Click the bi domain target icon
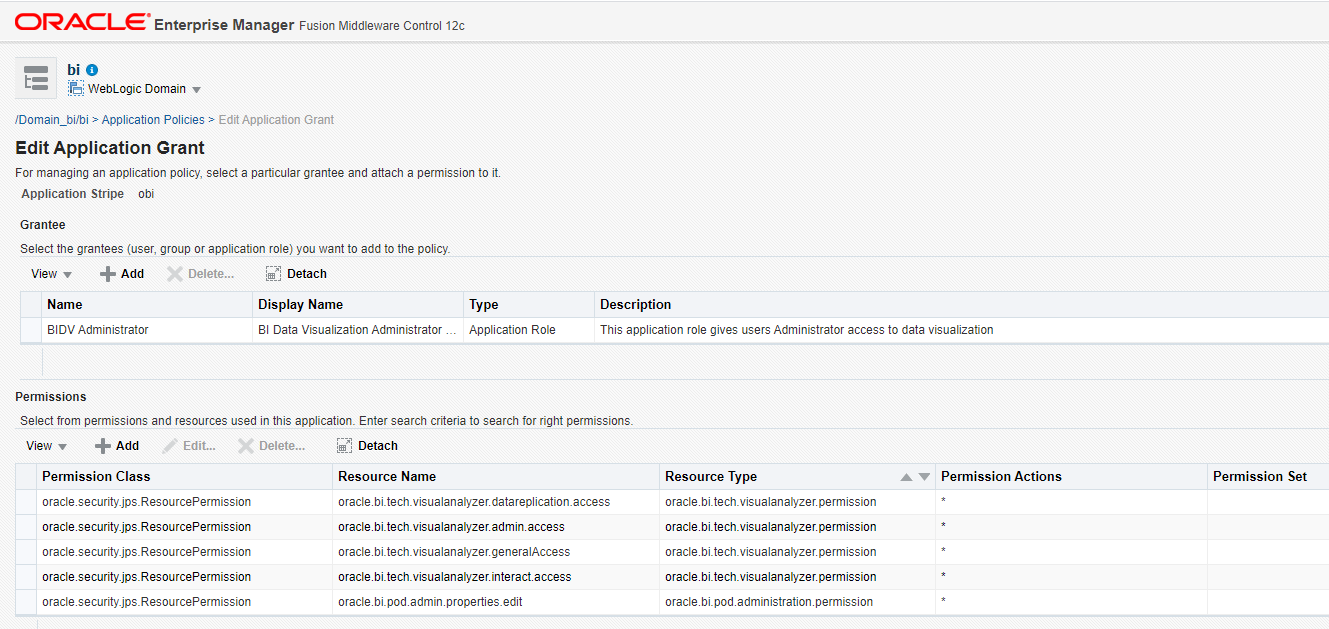 pyautogui.click(x=36, y=78)
